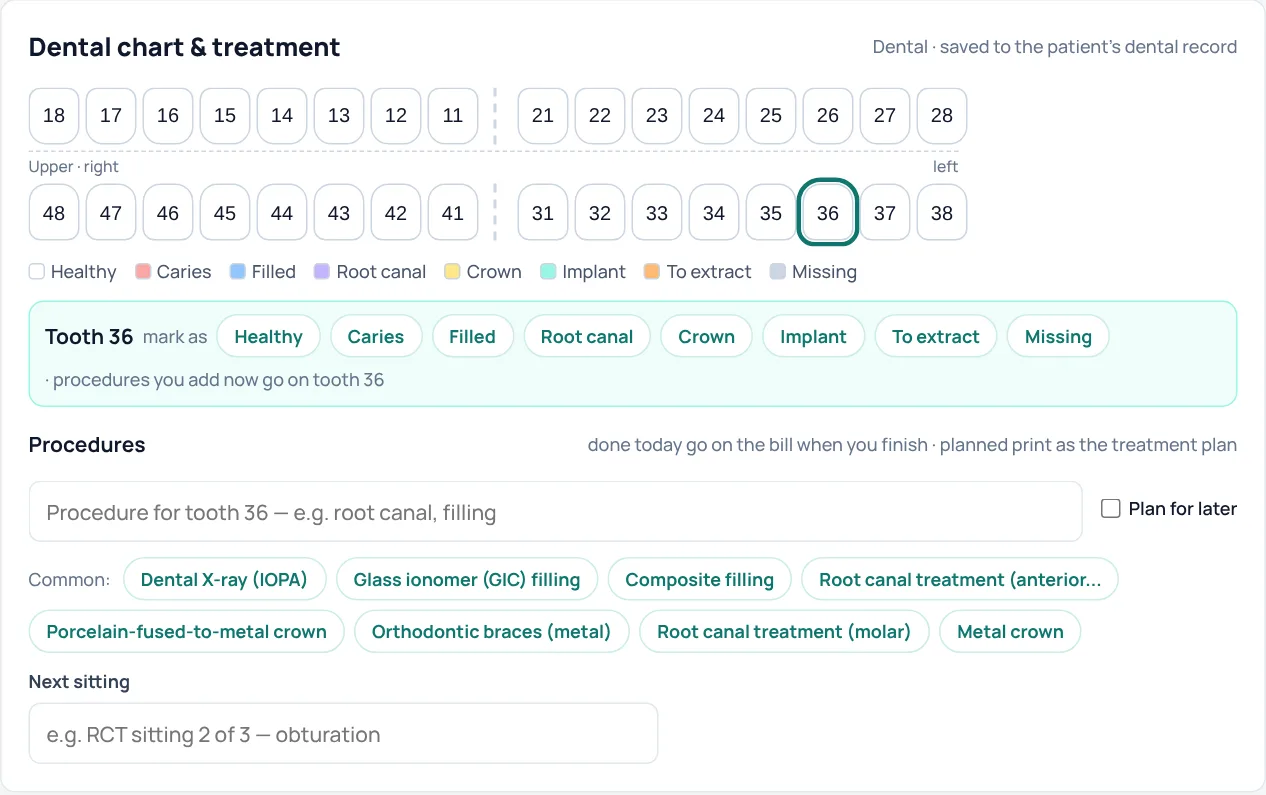Screen dimensions: 1266x795
Task: Focus the Procedure for tooth 36 input
Action: [556, 512]
